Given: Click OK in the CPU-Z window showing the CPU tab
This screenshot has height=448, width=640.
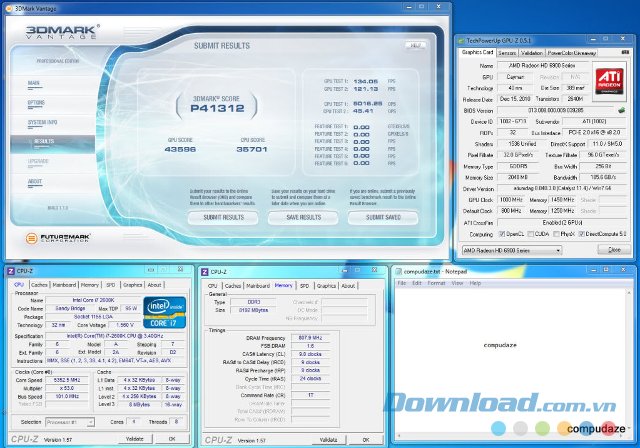Looking at the screenshot, I should 172,439.
